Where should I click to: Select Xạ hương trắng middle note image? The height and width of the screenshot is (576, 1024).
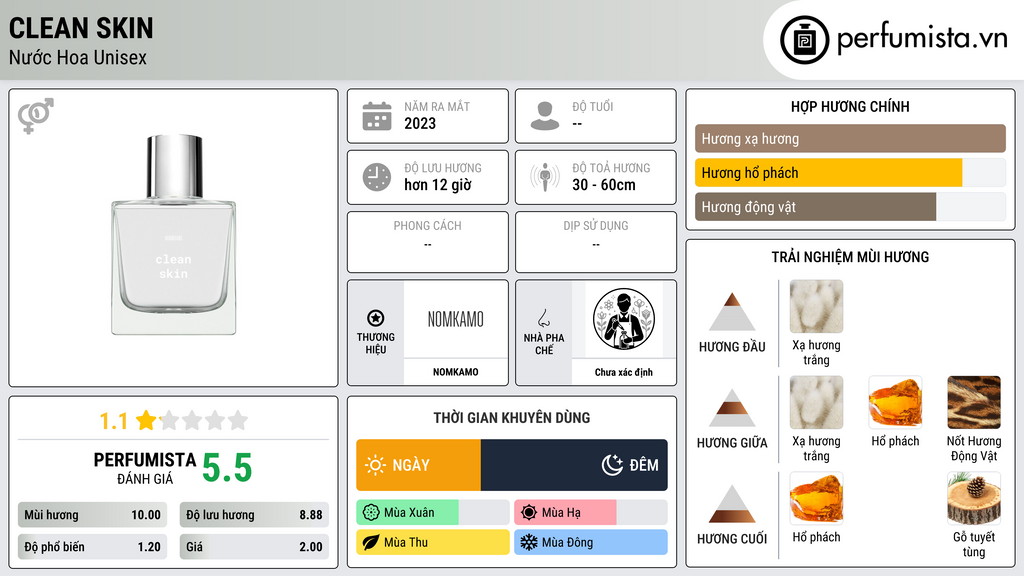coord(816,402)
